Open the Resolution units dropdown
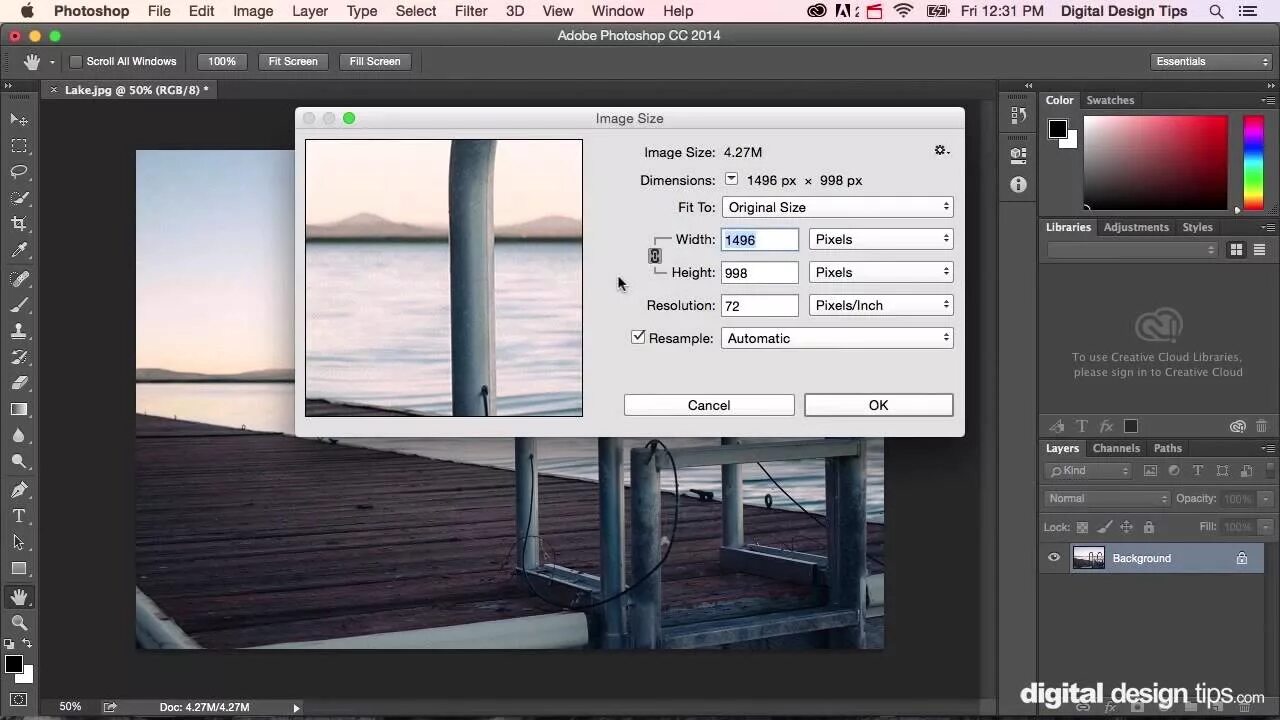The image size is (1280, 720). 881,305
